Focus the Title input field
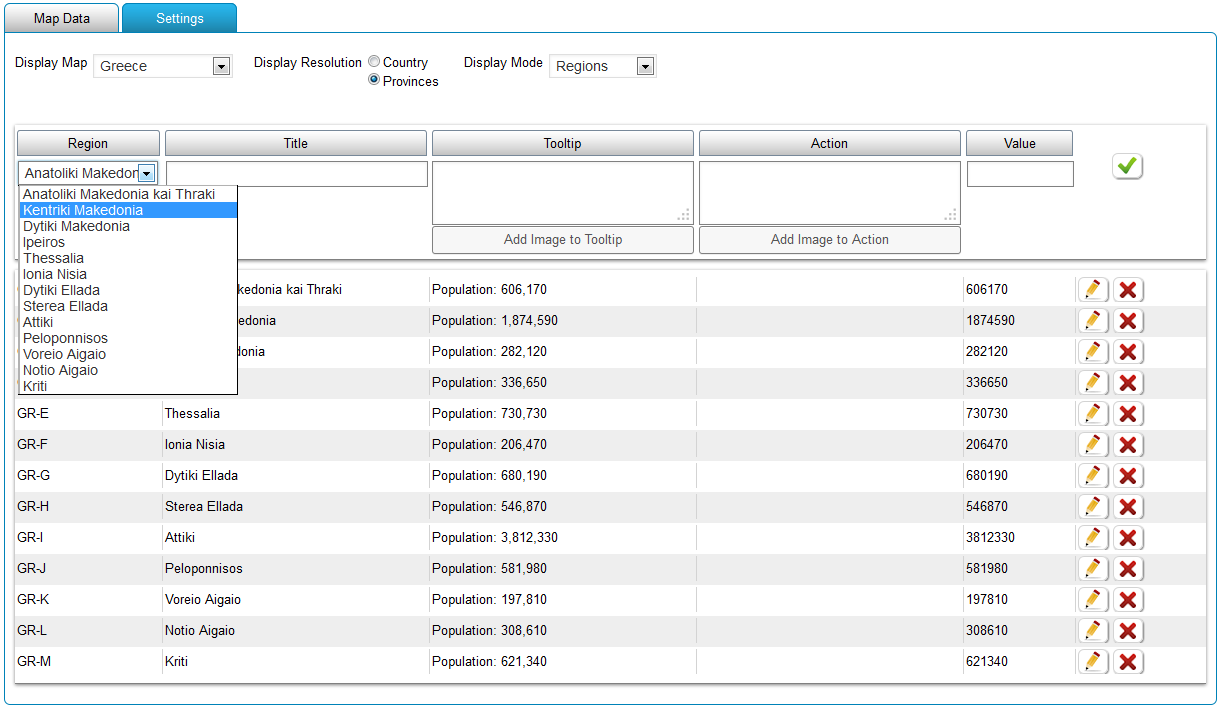The width and height of the screenshot is (1223, 709). pos(297,174)
